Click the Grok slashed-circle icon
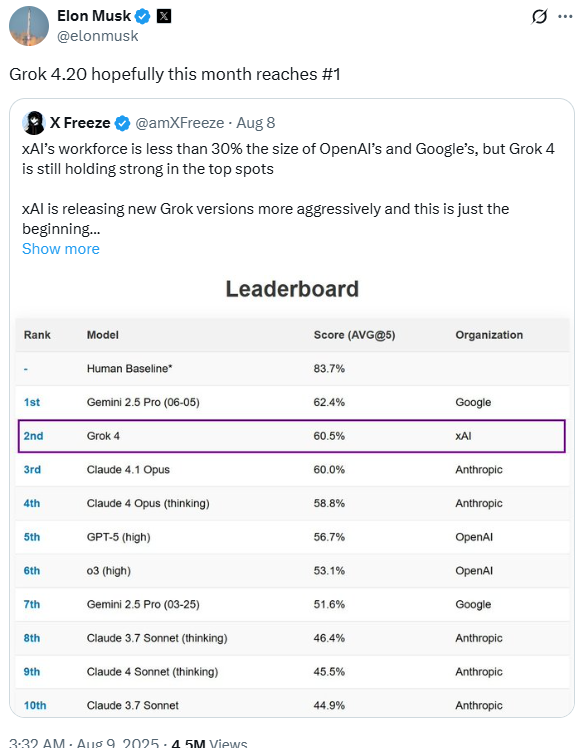Image resolution: width=581 pixels, height=748 pixels. coord(539,17)
